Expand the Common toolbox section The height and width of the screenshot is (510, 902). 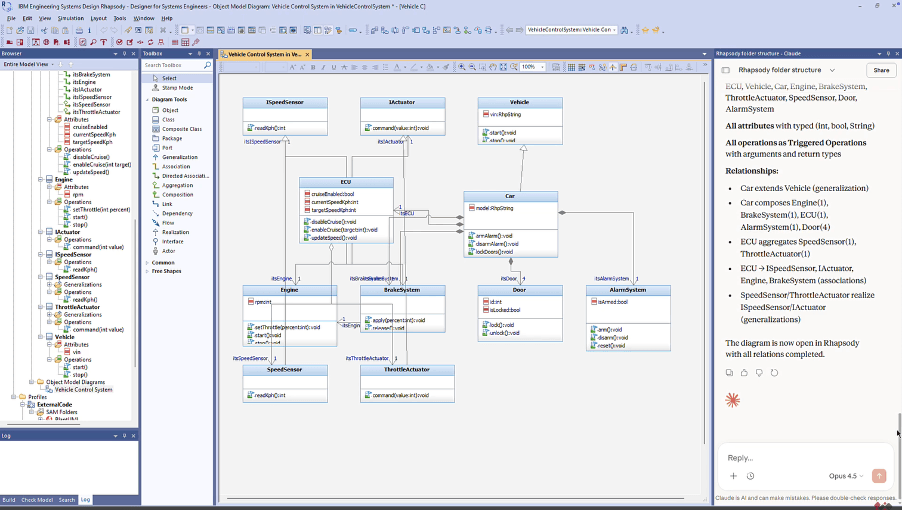pyautogui.click(x=147, y=263)
